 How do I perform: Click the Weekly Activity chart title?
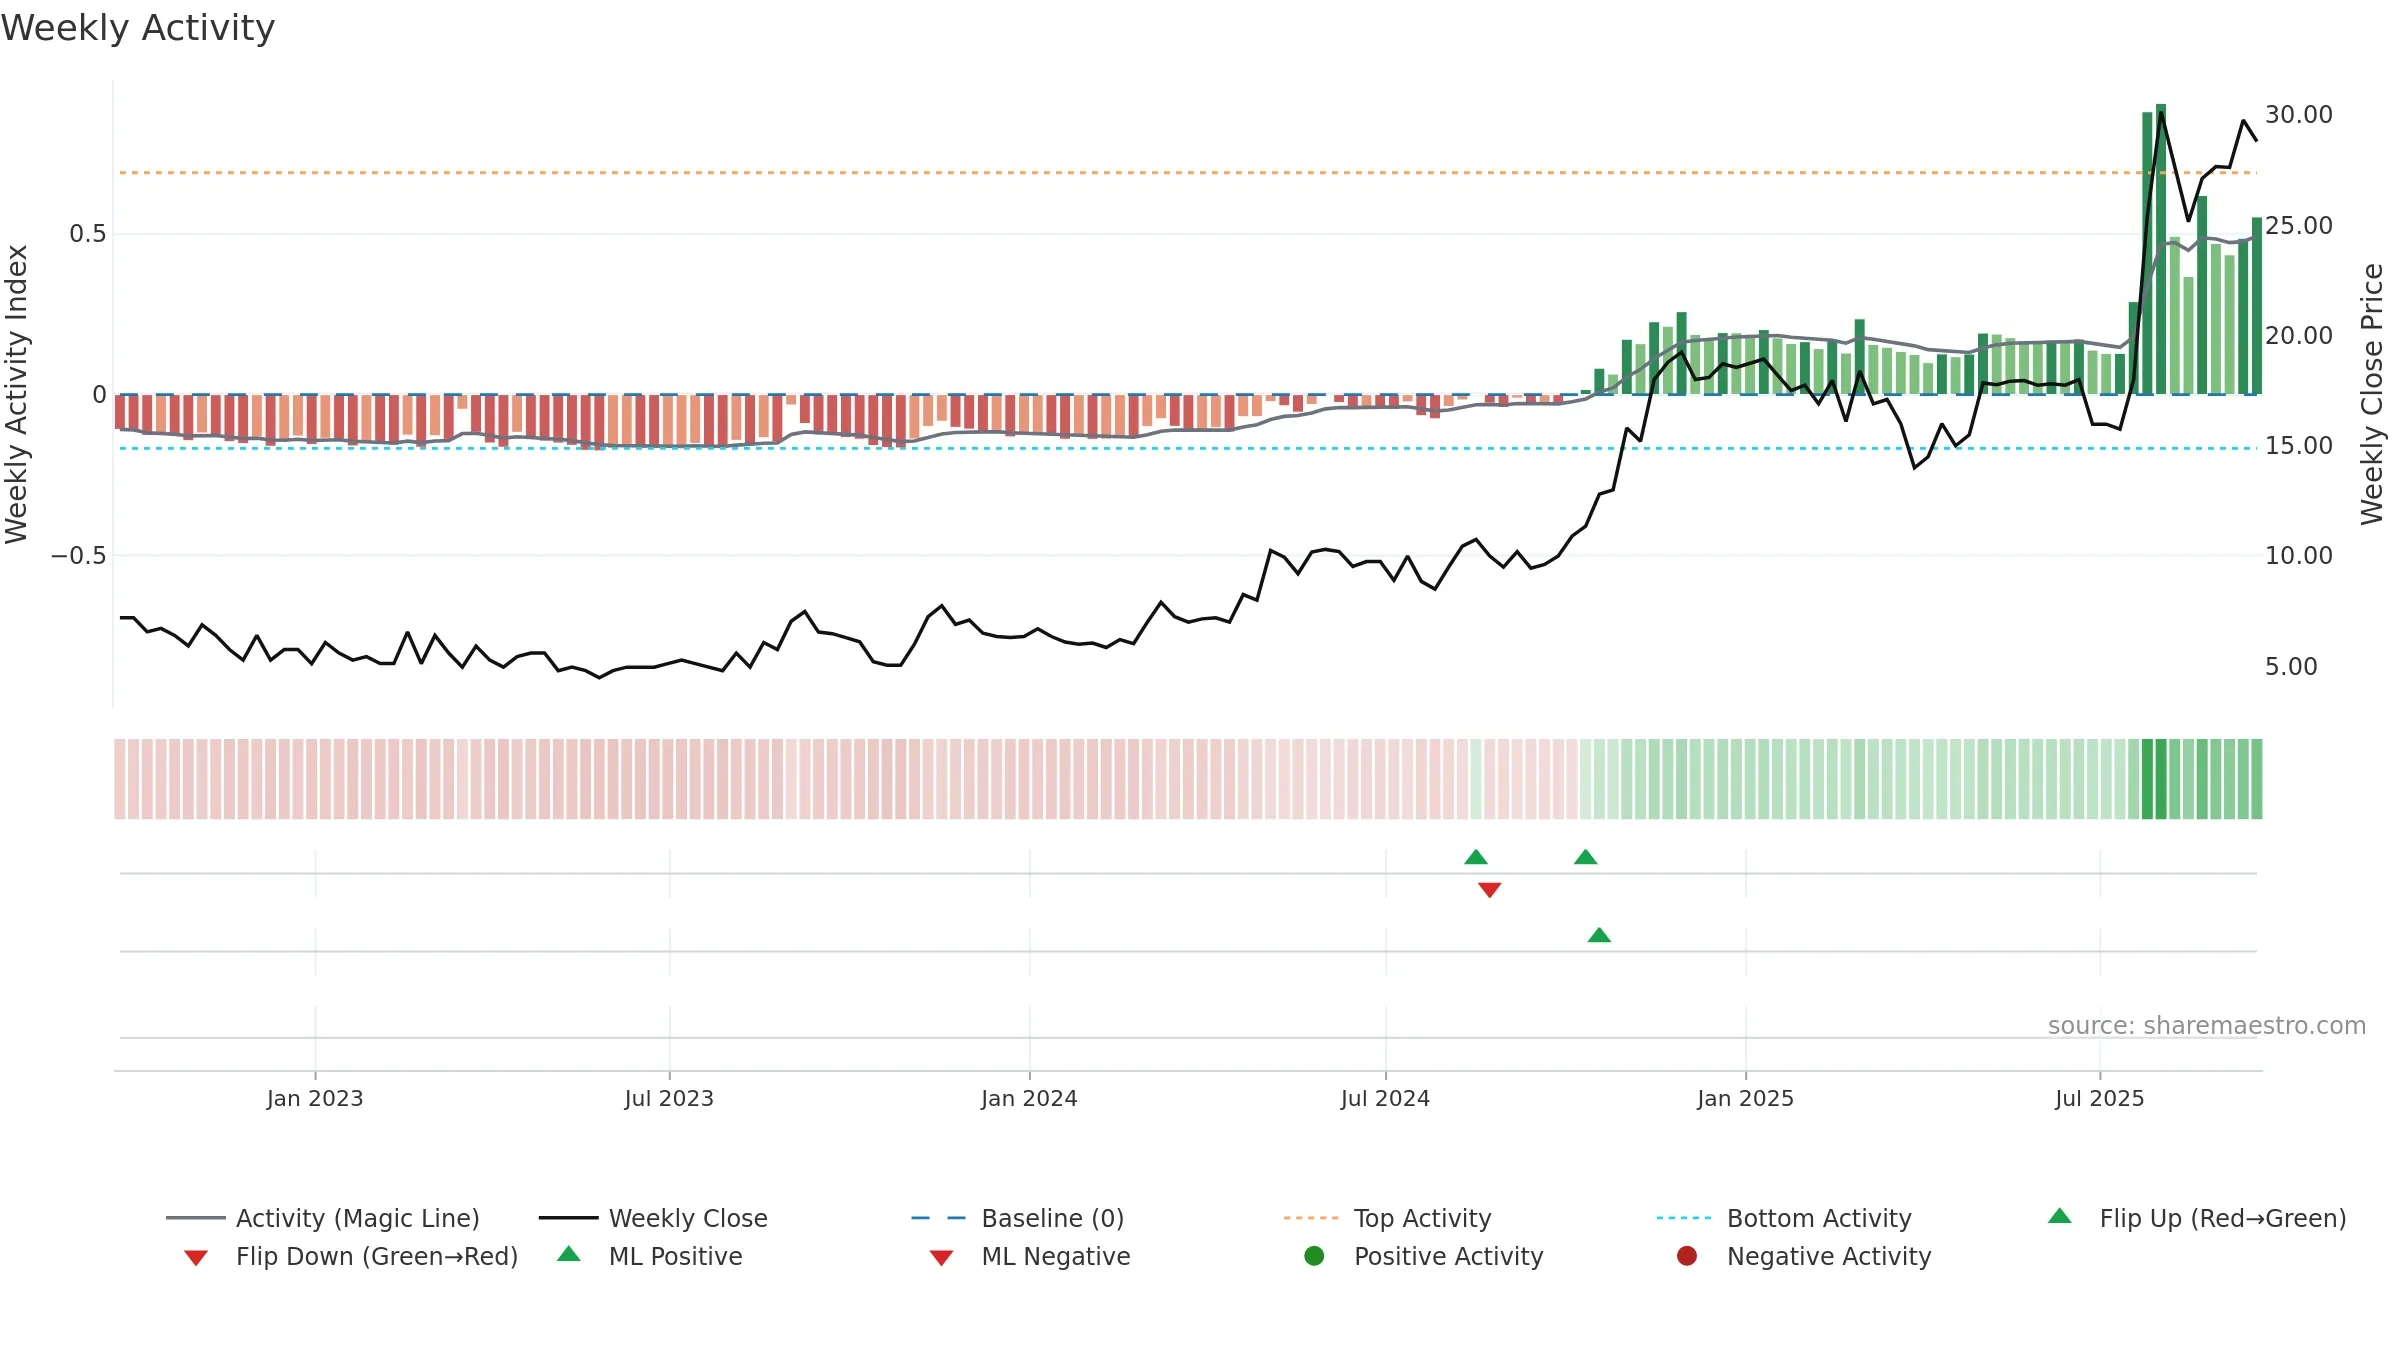tap(138, 28)
